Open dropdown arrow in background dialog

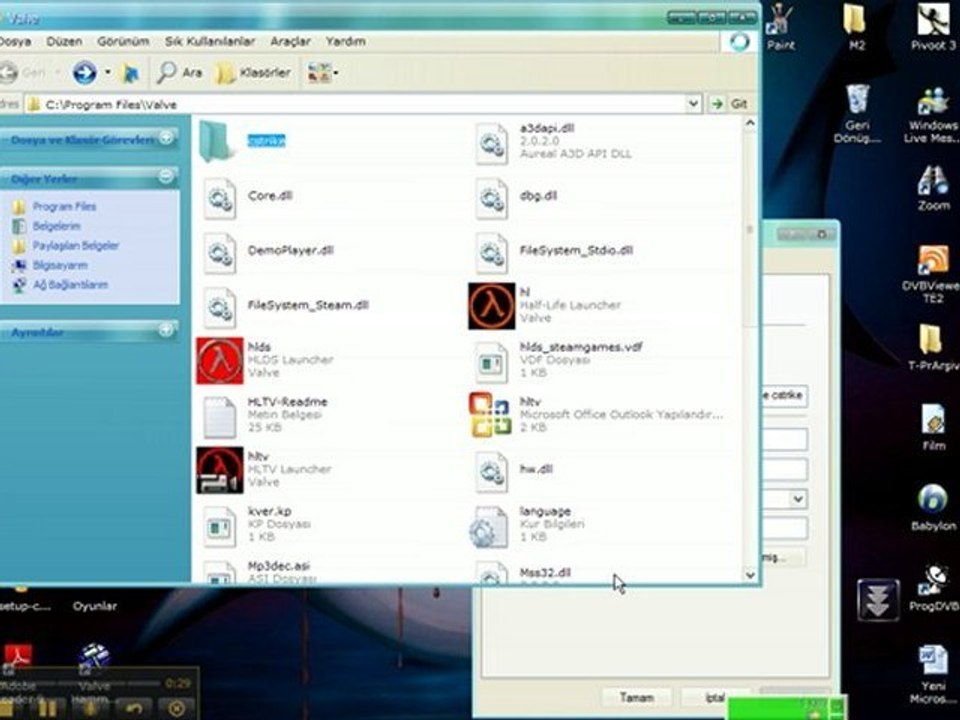click(x=798, y=499)
